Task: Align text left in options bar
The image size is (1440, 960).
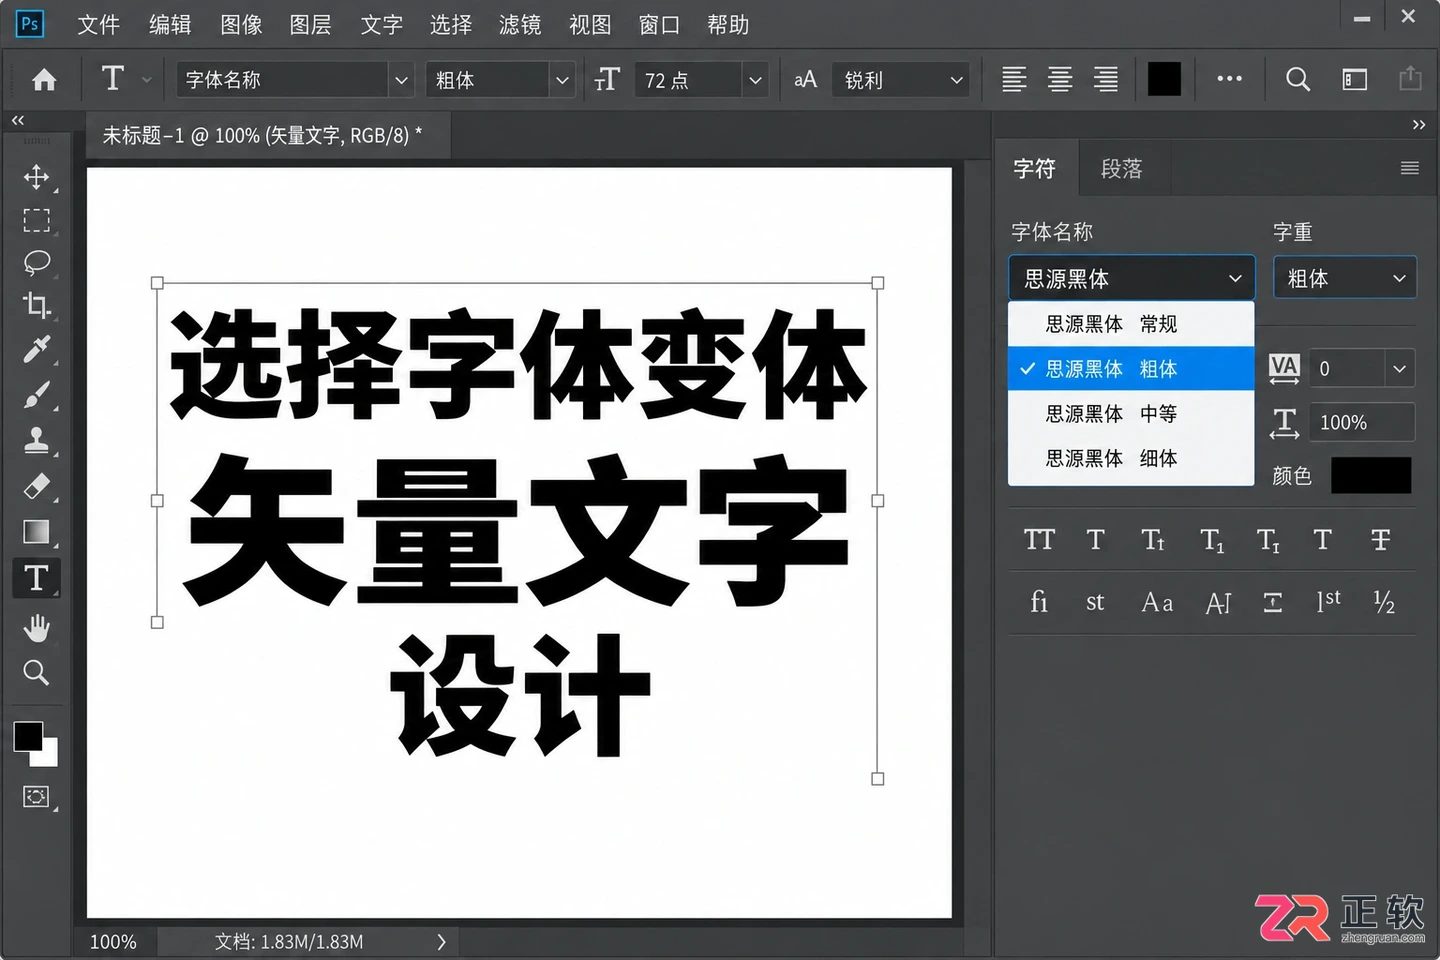Action: [x=1014, y=79]
